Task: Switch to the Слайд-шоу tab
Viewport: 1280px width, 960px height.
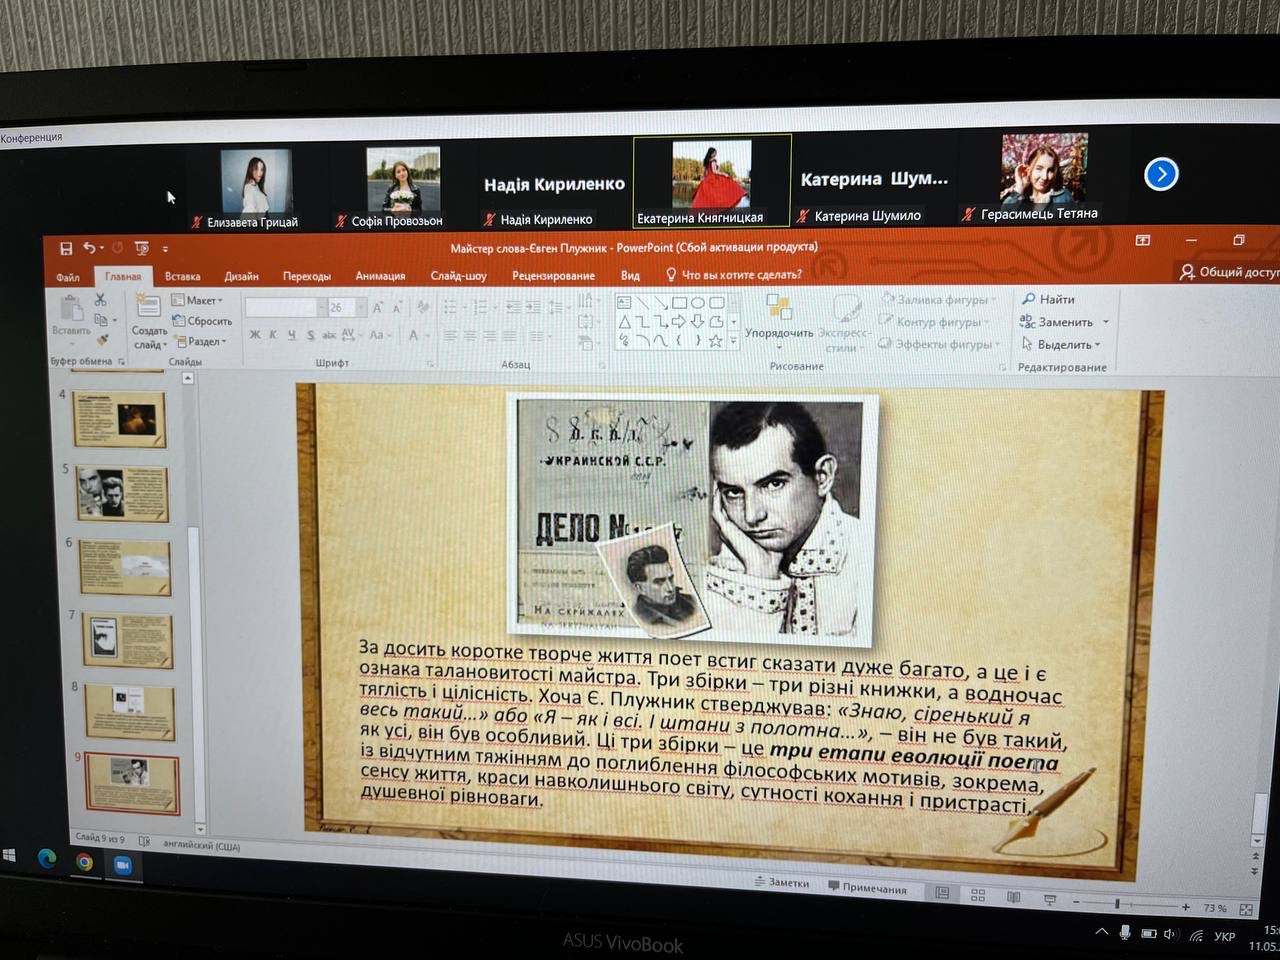Action: point(458,275)
